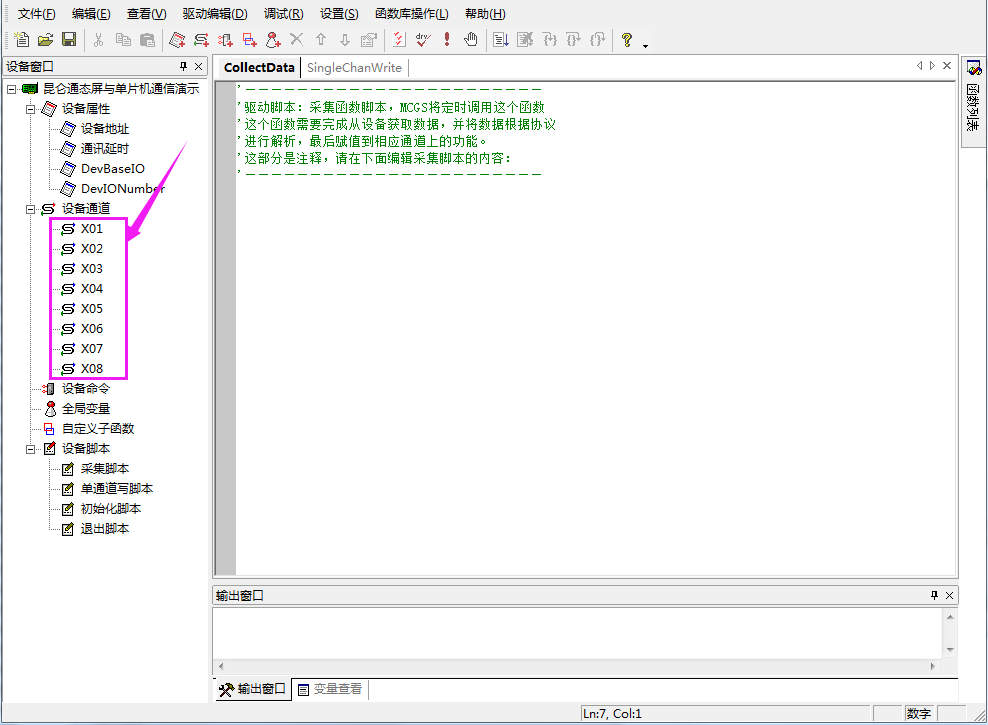The height and width of the screenshot is (725, 988).
Task: Click the open folder toolbar icon
Action: (x=45, y=40)
